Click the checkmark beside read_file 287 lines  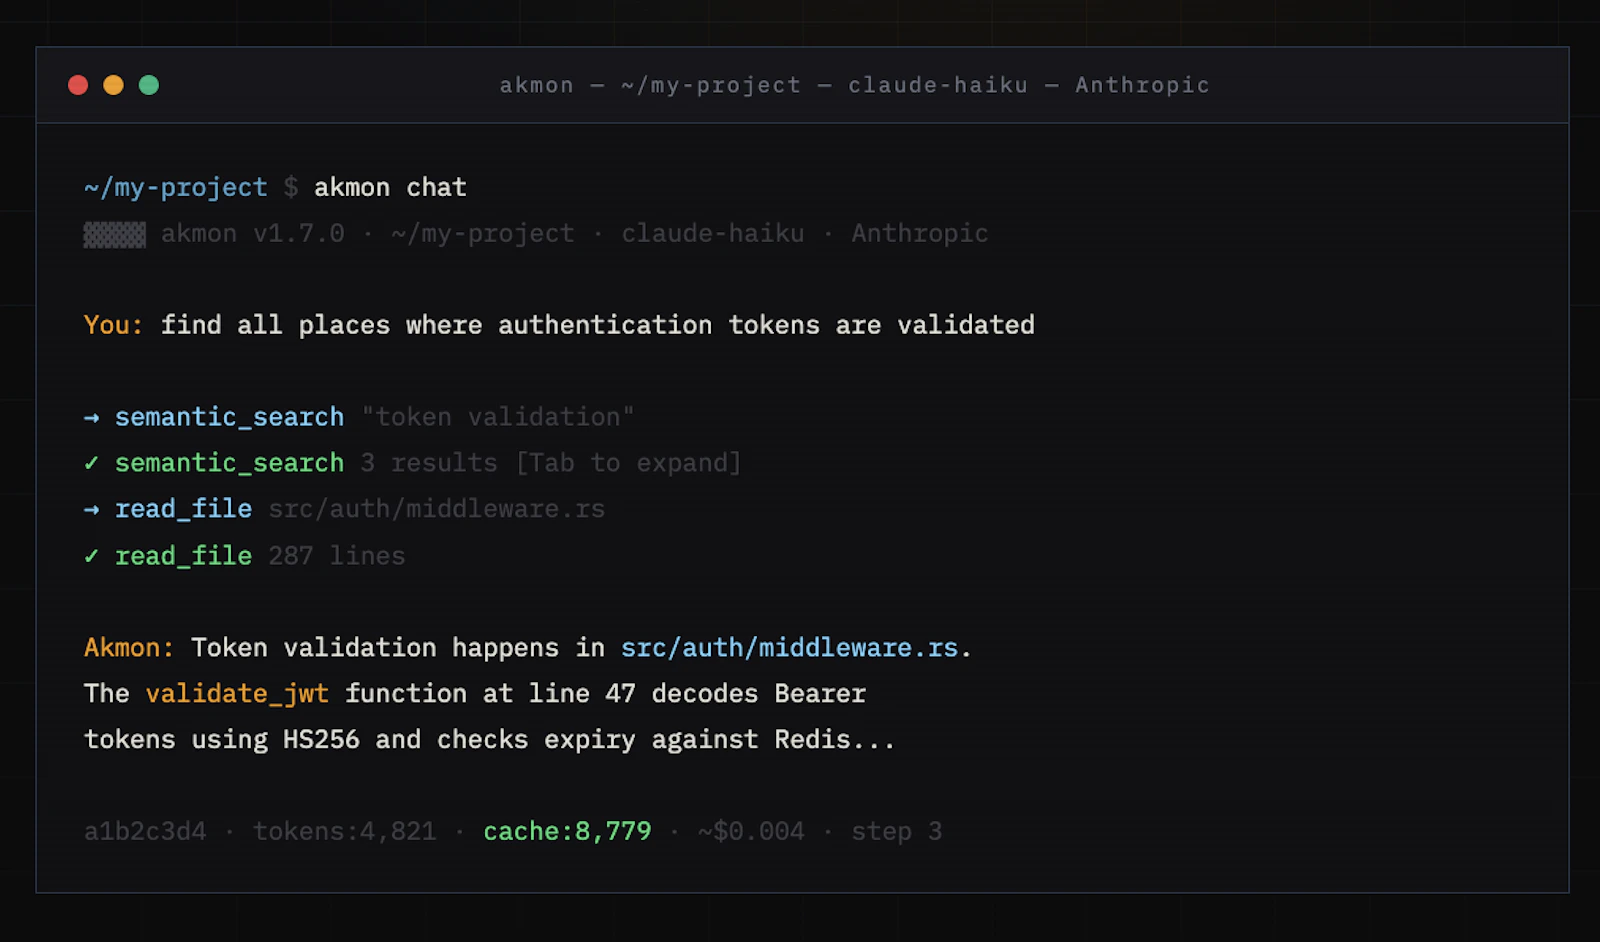tap(91, 555)
